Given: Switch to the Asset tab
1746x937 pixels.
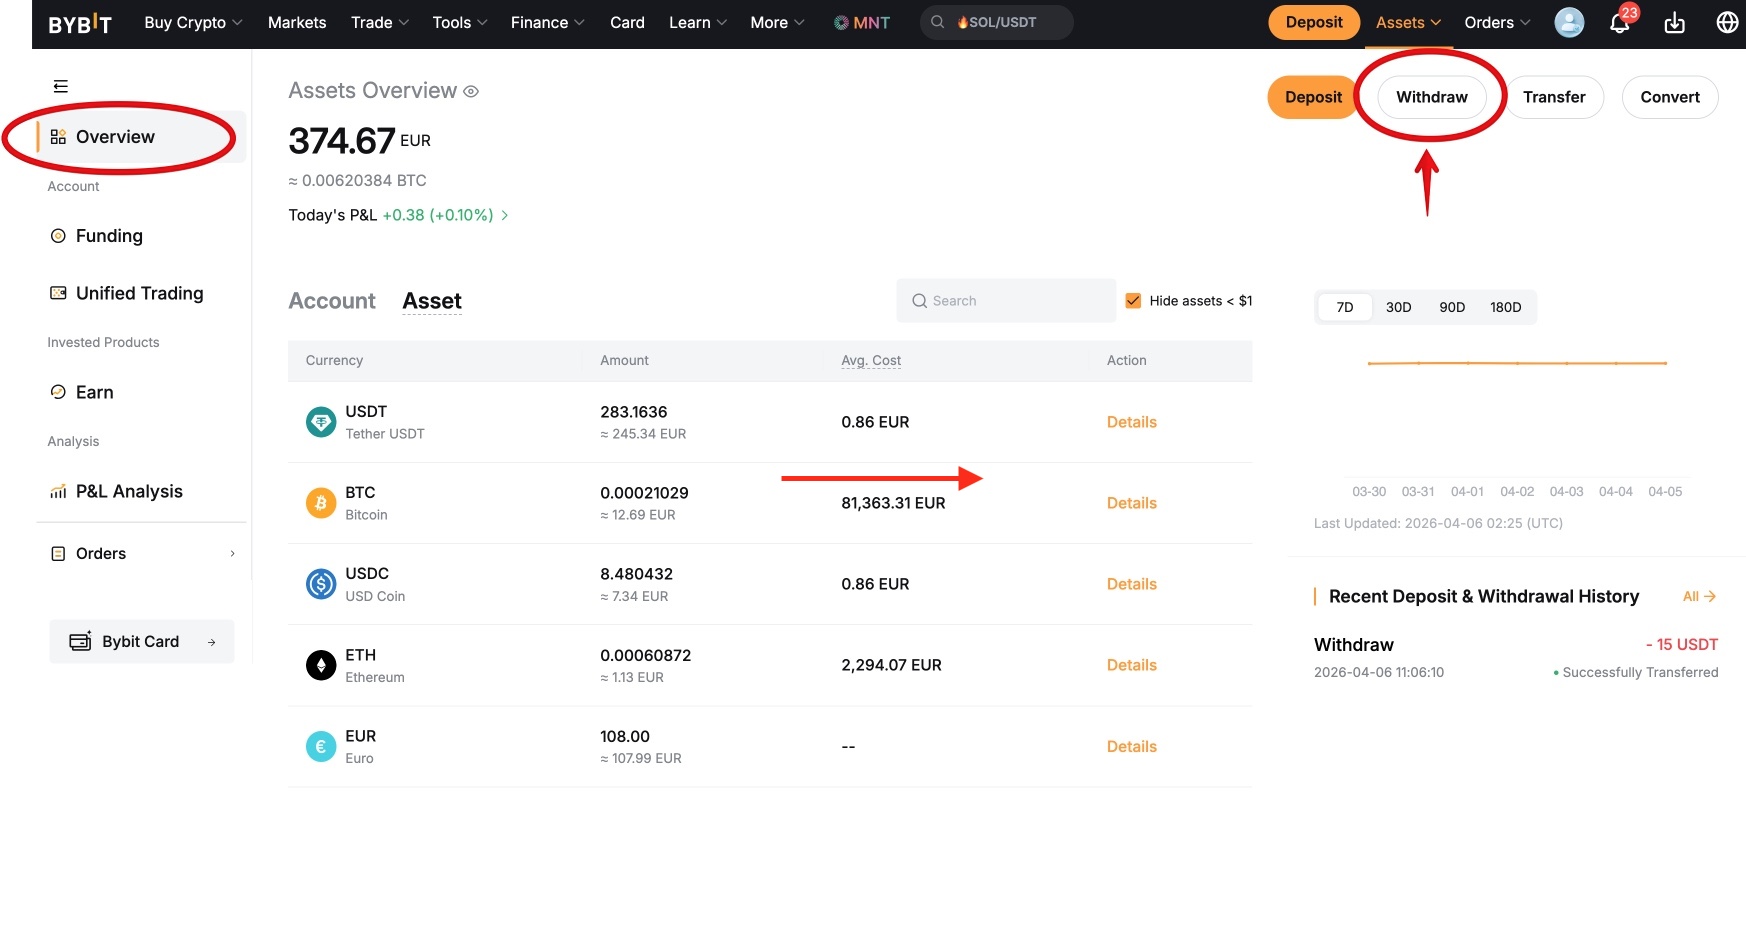Looking at the screenshot, I should tap(432, 301).
